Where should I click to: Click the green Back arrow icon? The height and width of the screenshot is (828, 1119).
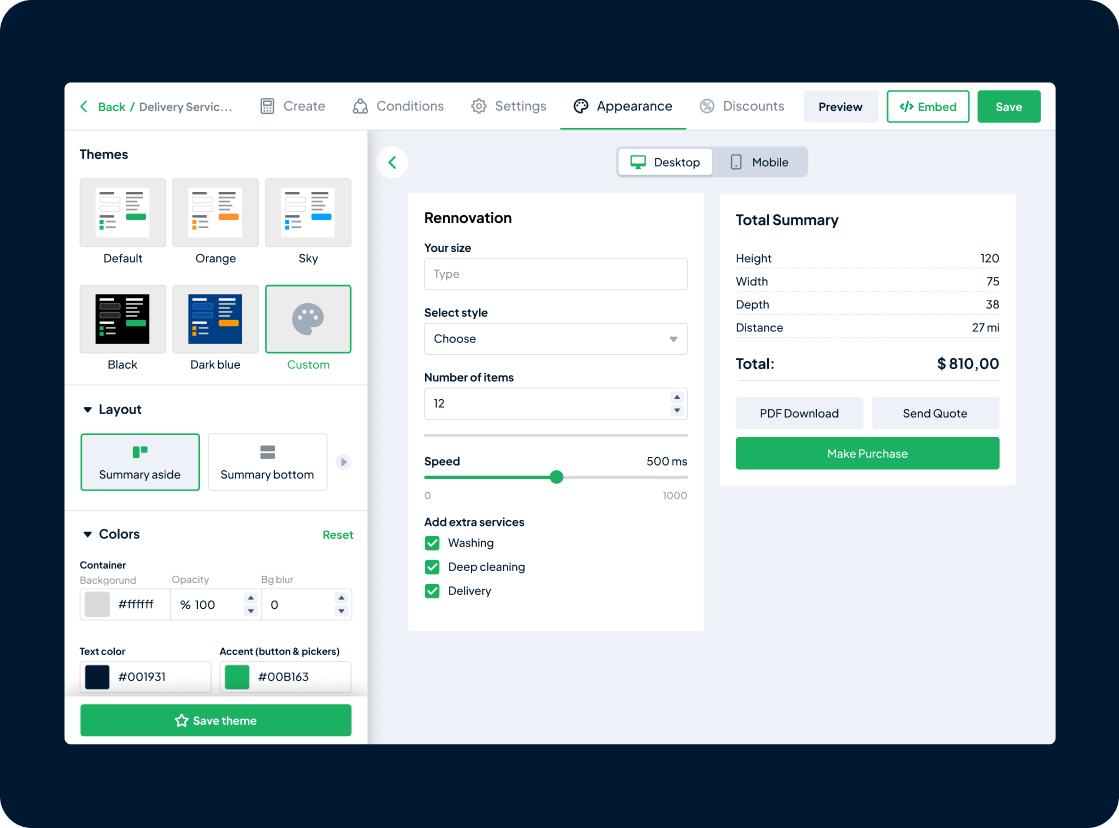pyautogui.click(x=84, y=107)
